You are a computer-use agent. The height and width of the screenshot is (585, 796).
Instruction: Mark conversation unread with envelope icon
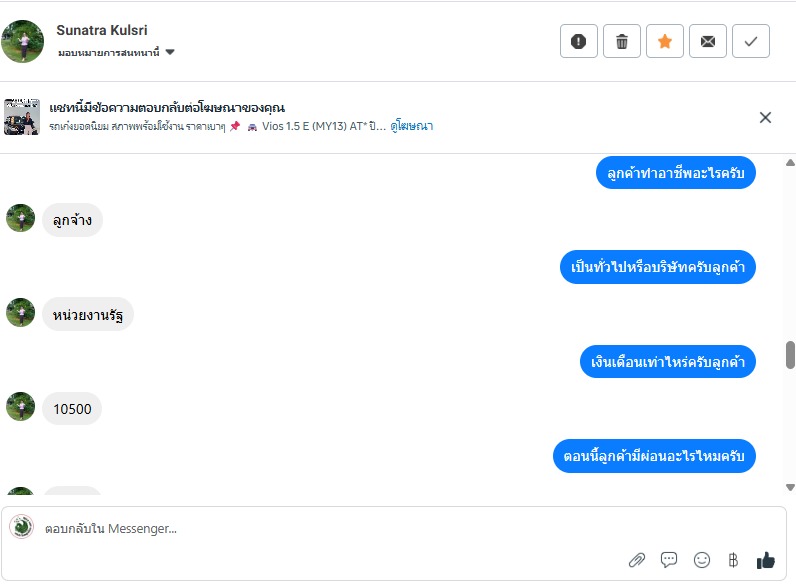pos(708,41)
